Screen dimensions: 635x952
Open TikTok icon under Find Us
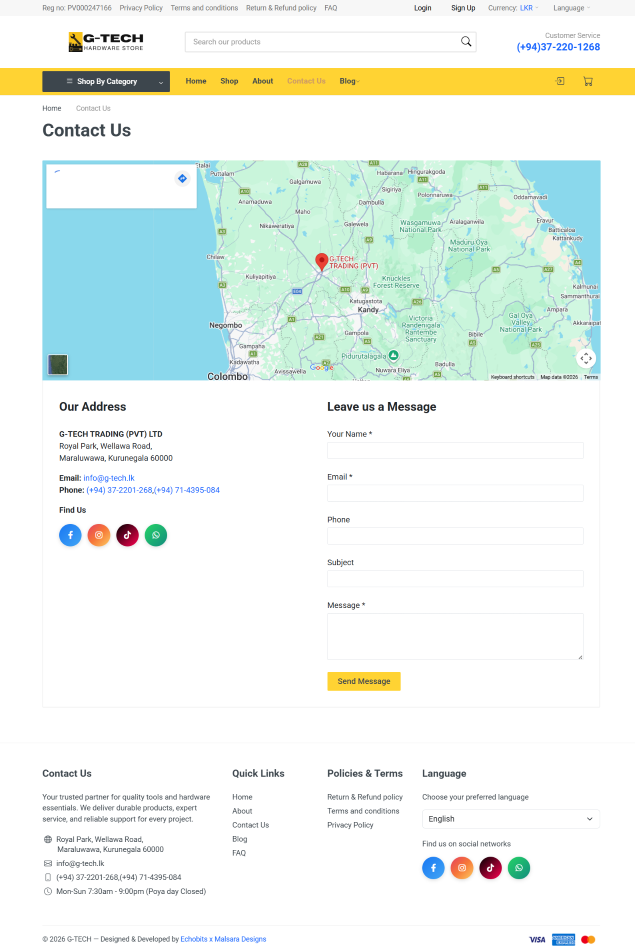(x=127, y=535)
